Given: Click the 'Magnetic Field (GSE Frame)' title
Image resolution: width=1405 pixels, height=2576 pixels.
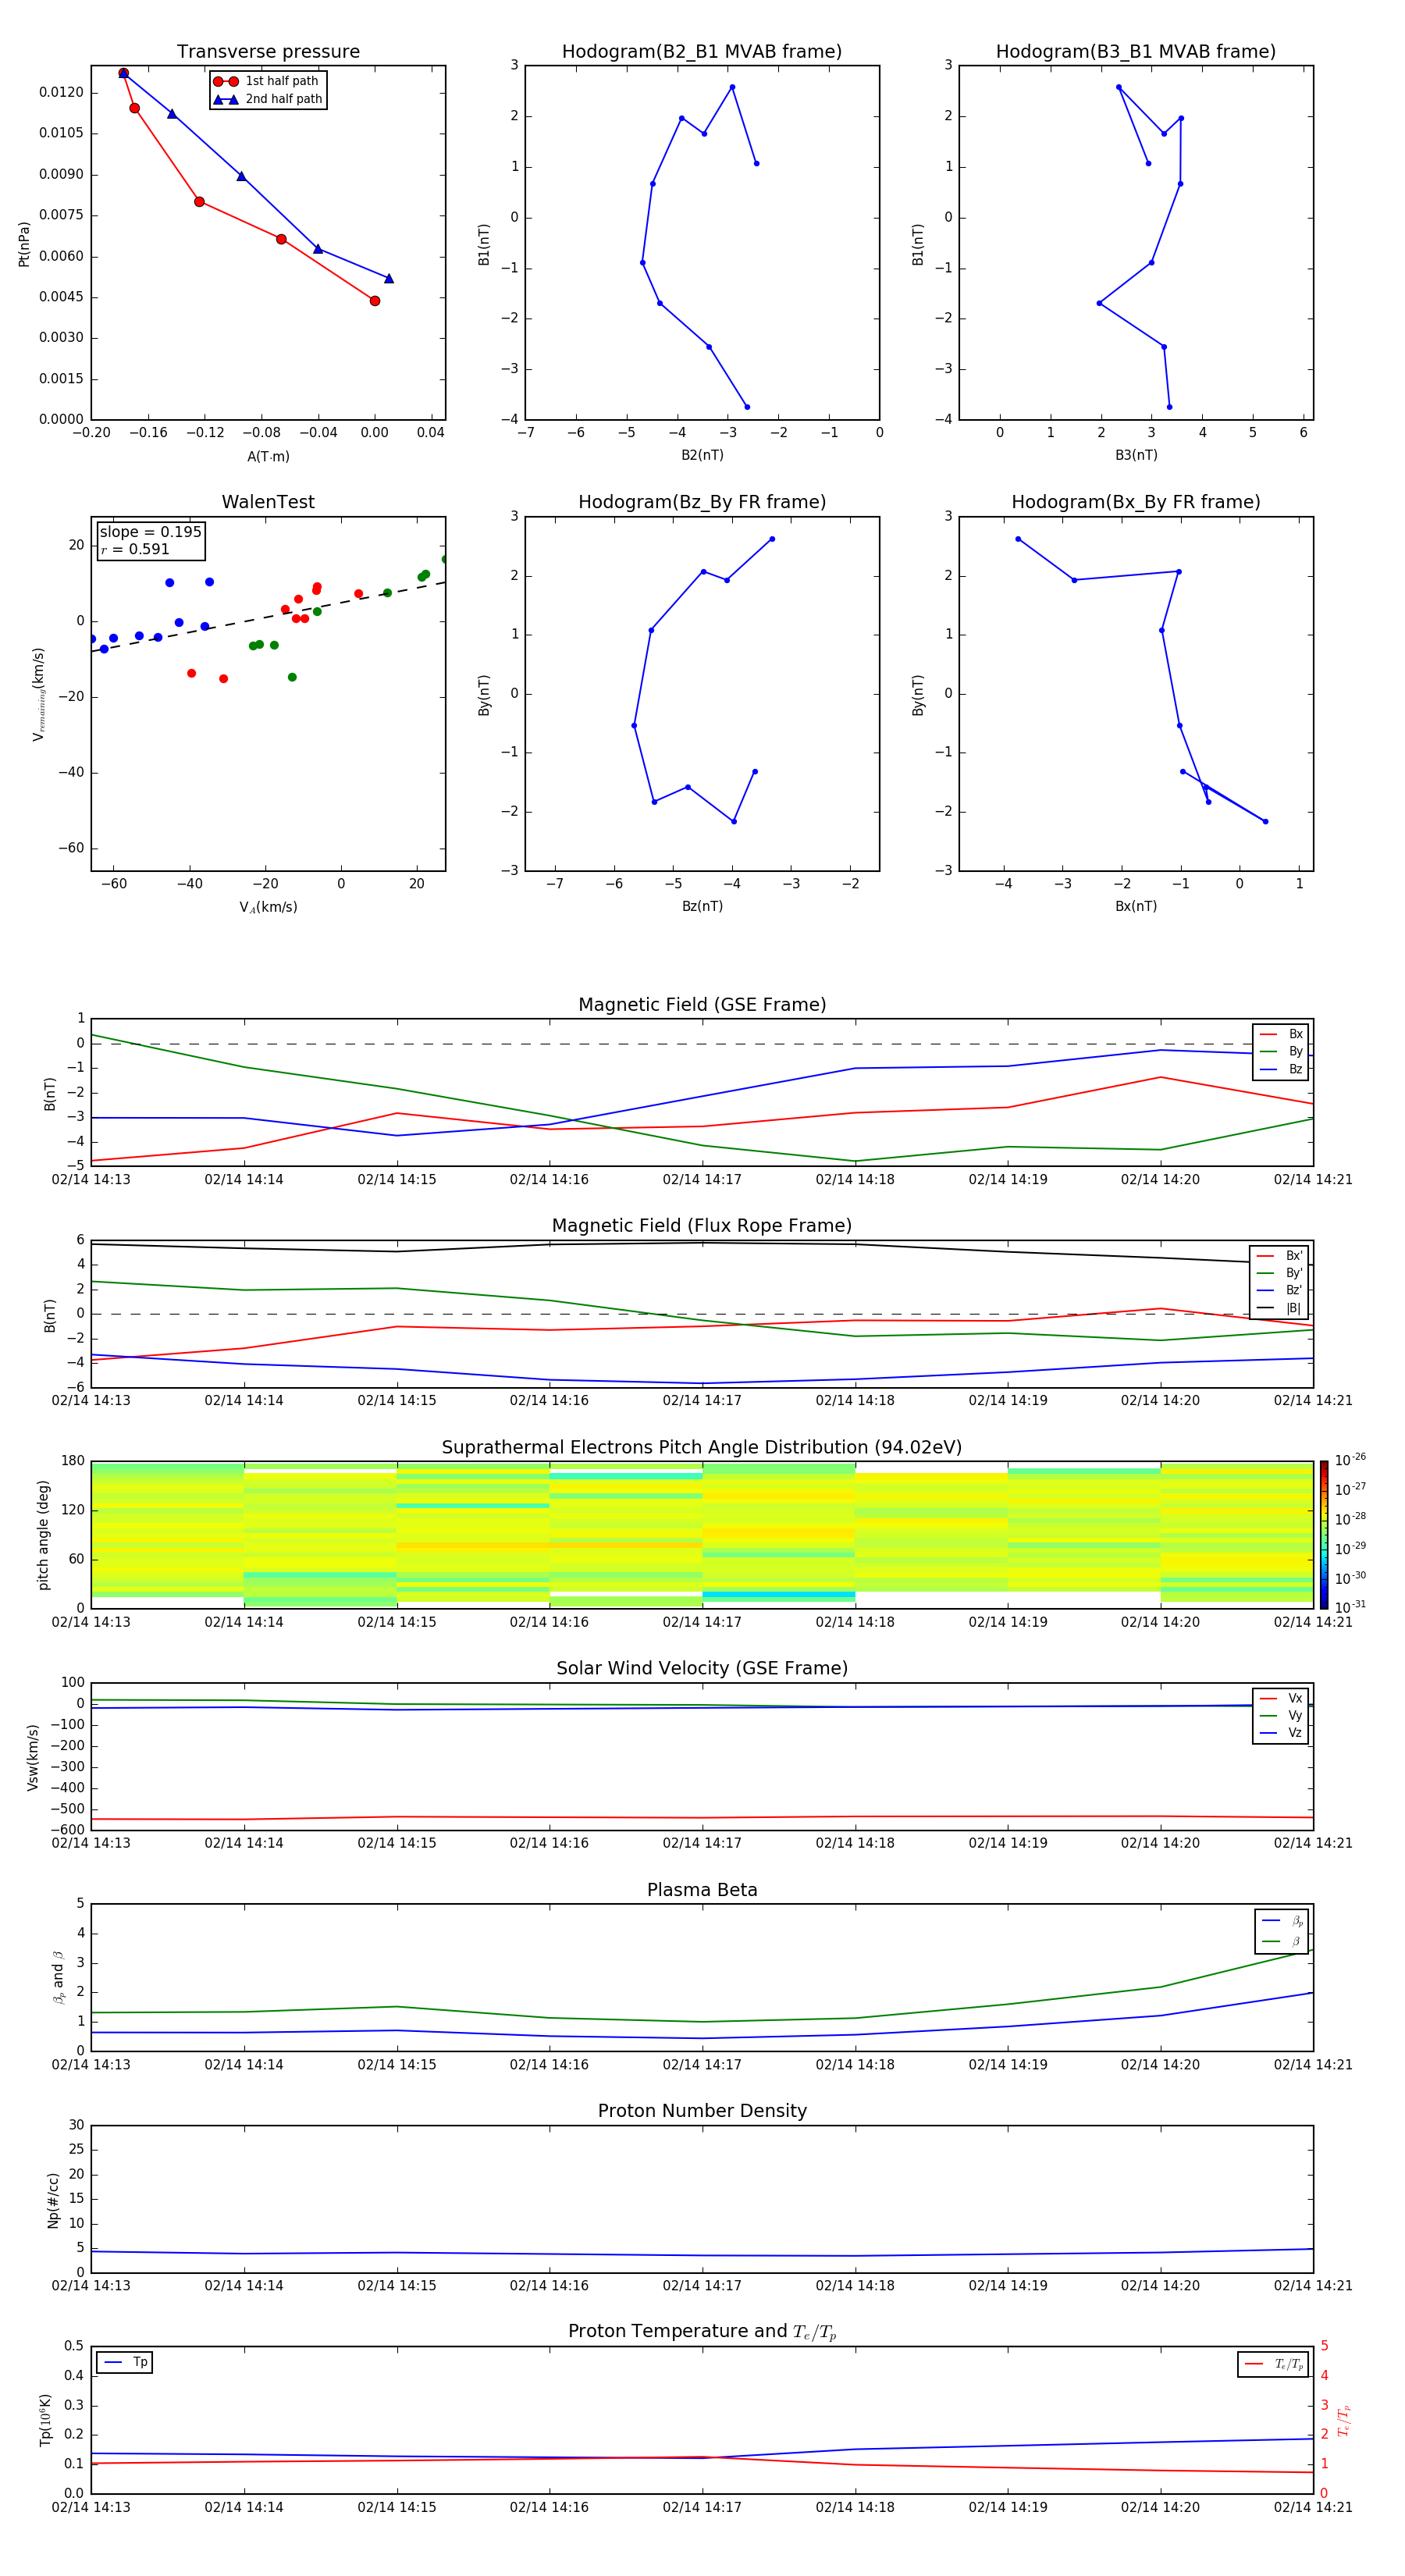Looking at the screenshot, I should pyautogui.click(x=702, y=1004).
